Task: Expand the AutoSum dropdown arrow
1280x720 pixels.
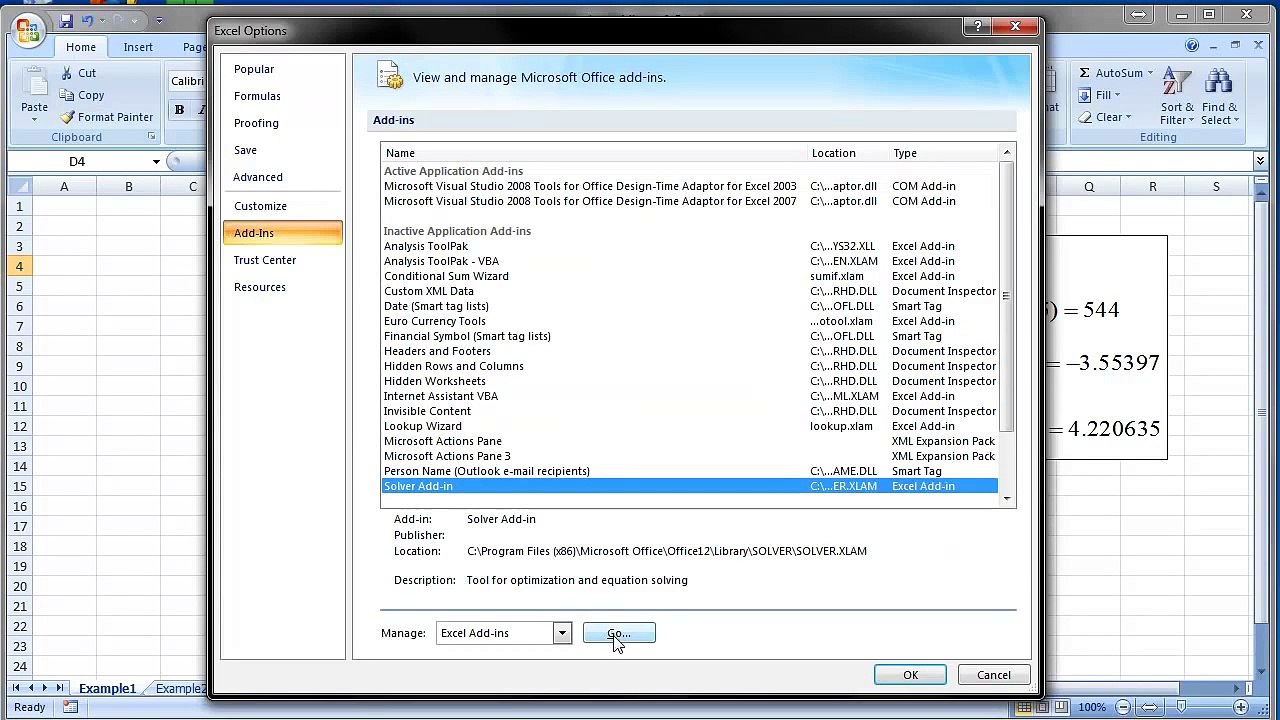Action: 1150,73
